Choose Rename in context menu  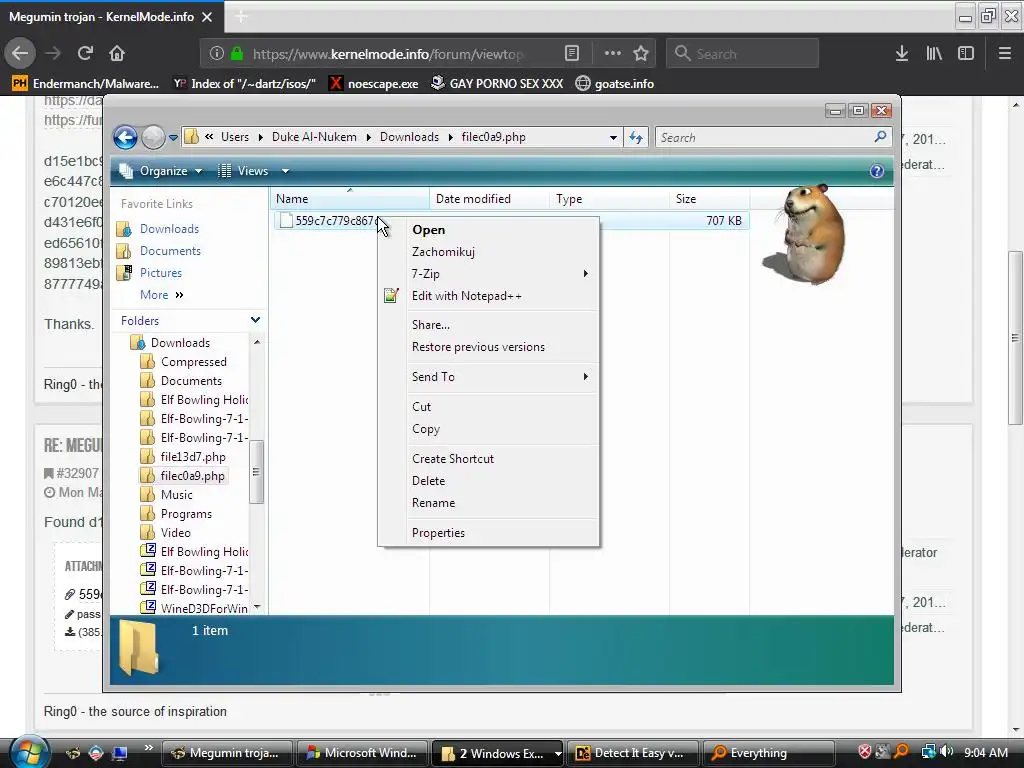(x=488, y=503)
